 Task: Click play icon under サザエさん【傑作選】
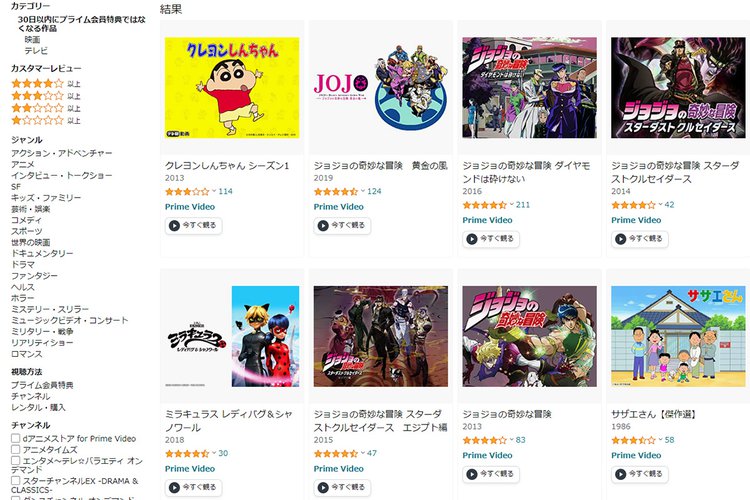coord(621,474)
